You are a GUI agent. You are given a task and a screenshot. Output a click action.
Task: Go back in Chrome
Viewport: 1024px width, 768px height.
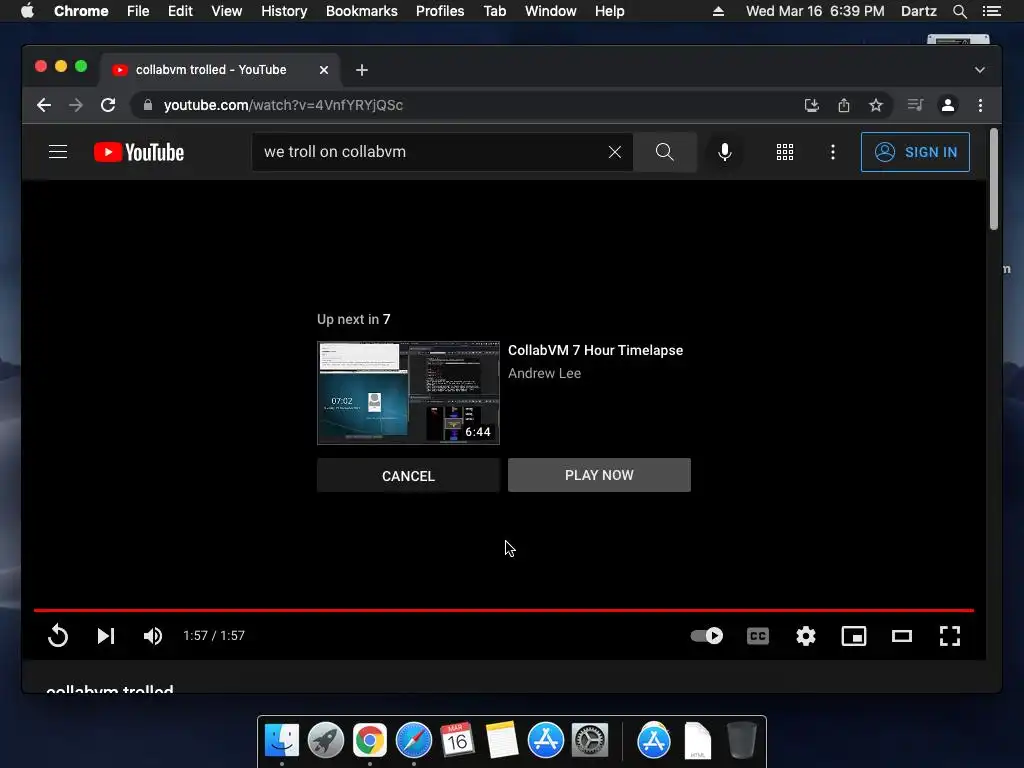[44, 105]
